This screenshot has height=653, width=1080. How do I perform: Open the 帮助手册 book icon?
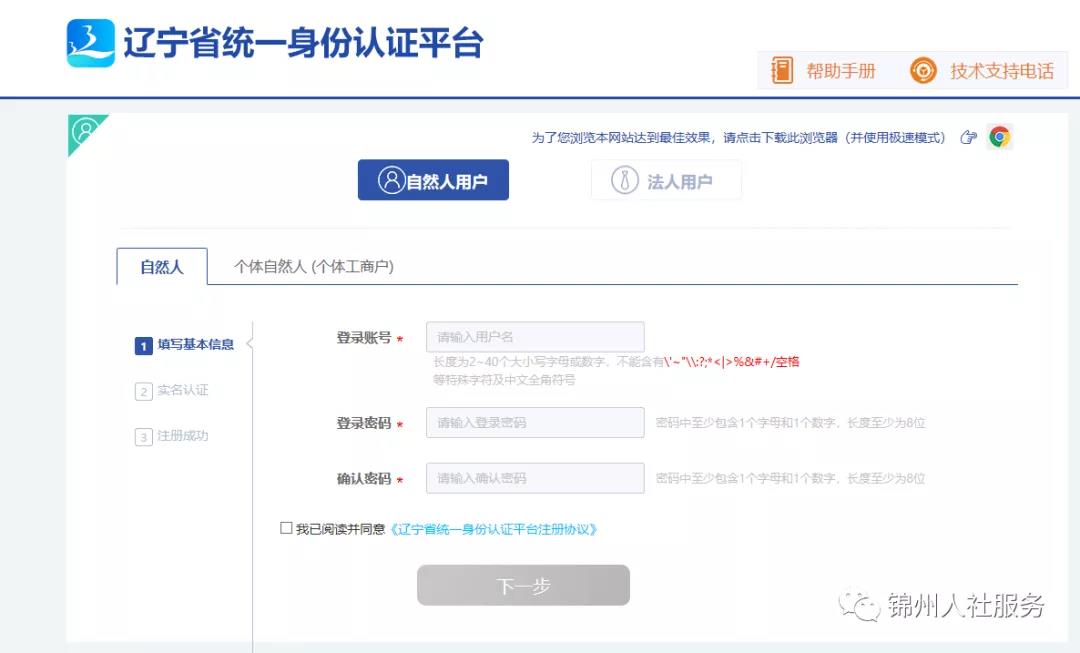tap(782, 70)
